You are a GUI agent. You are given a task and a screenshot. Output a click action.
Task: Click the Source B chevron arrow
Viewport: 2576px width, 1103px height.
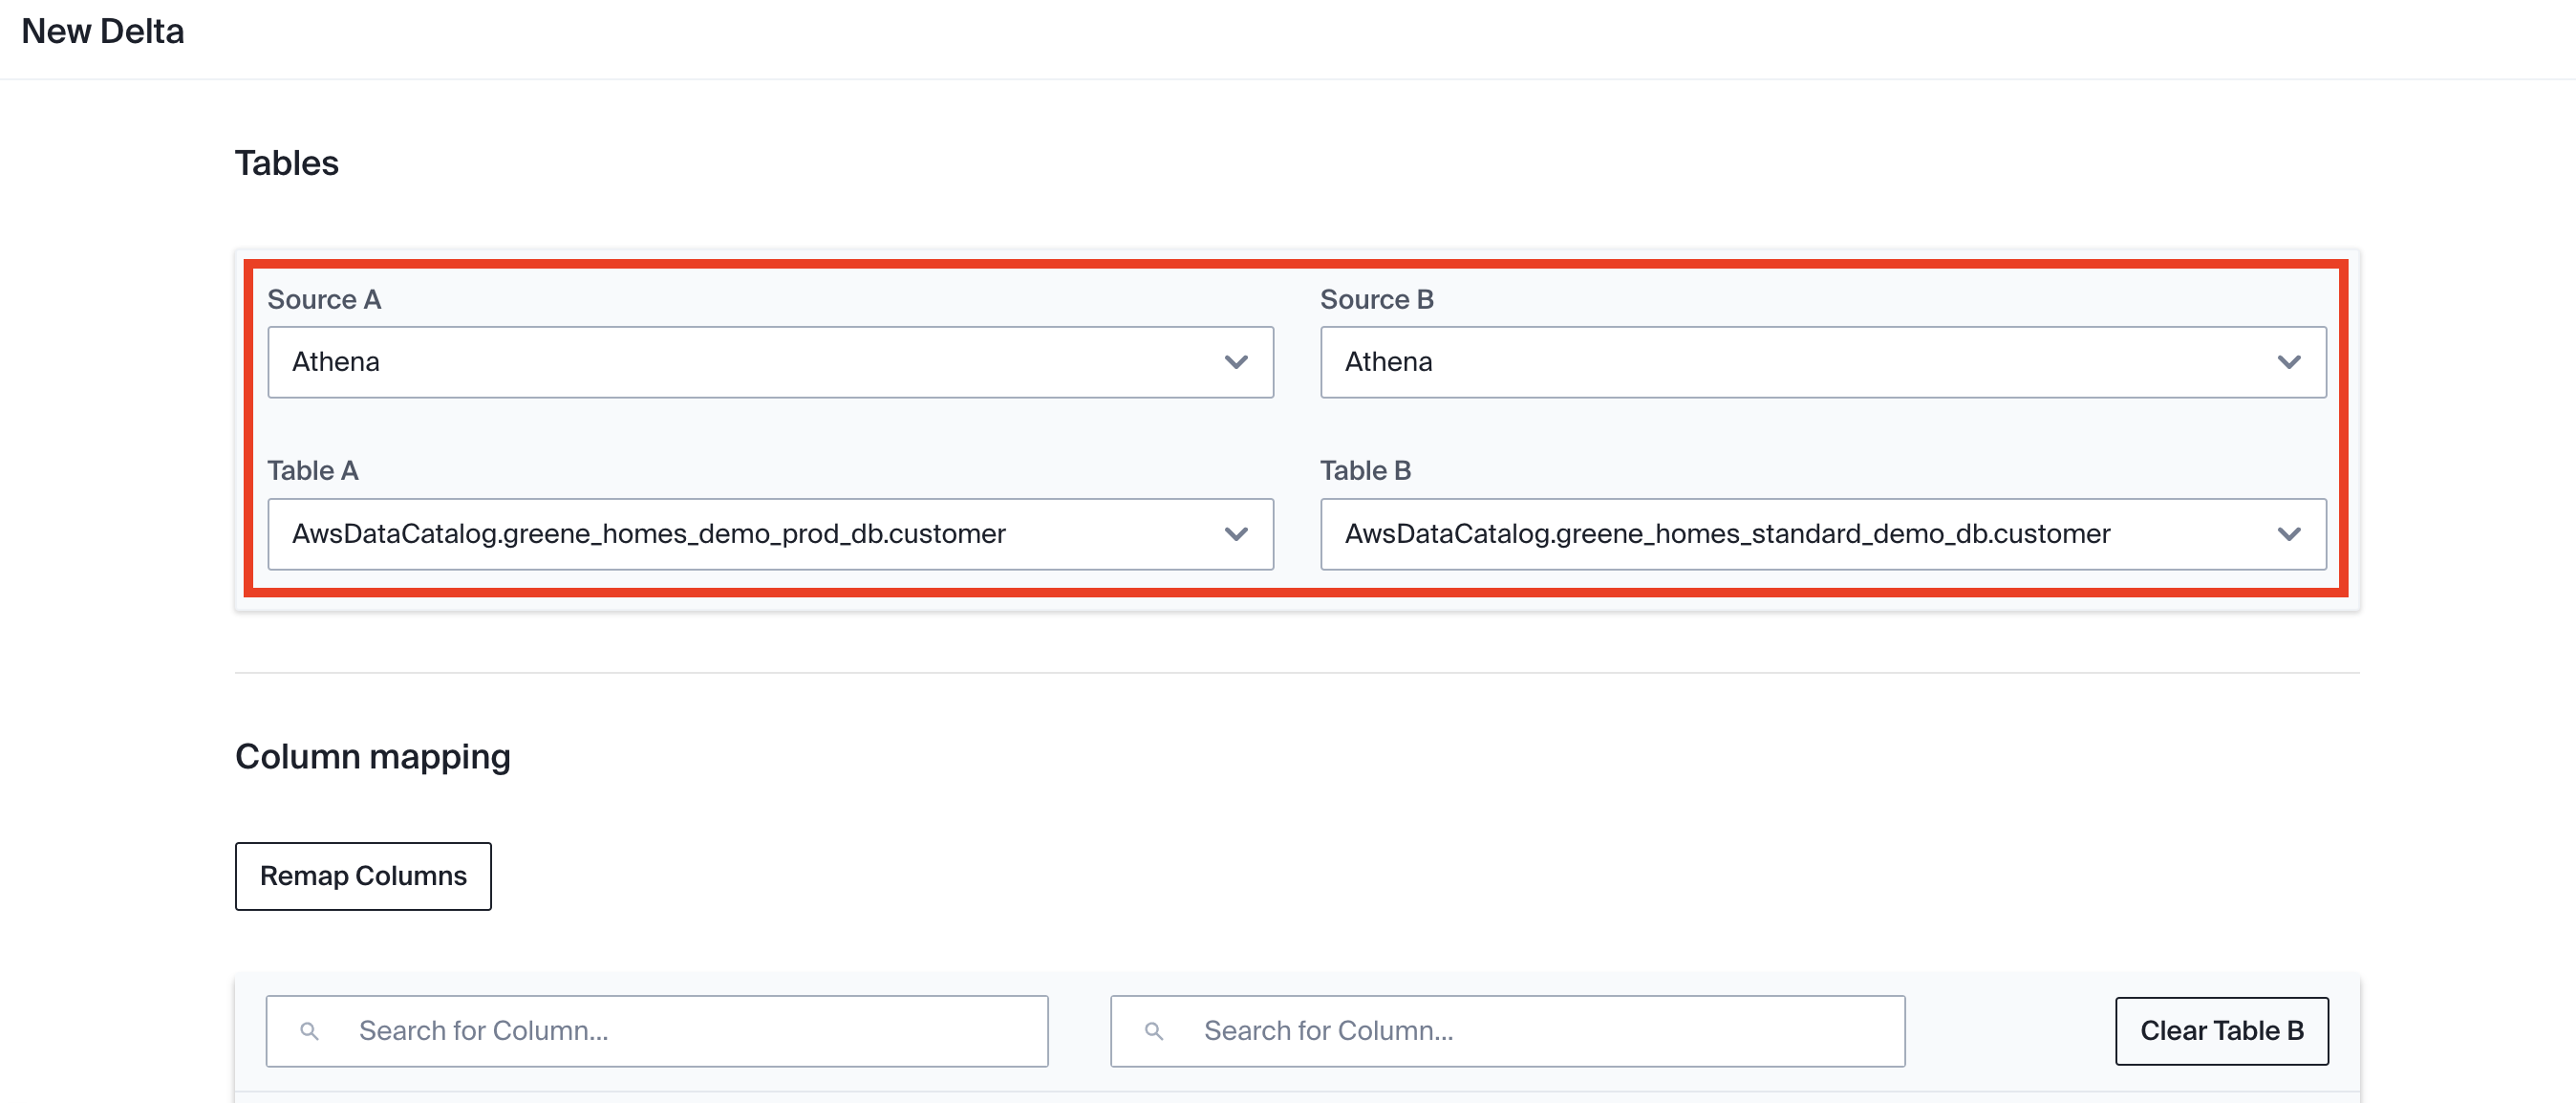click(2288, 362)
